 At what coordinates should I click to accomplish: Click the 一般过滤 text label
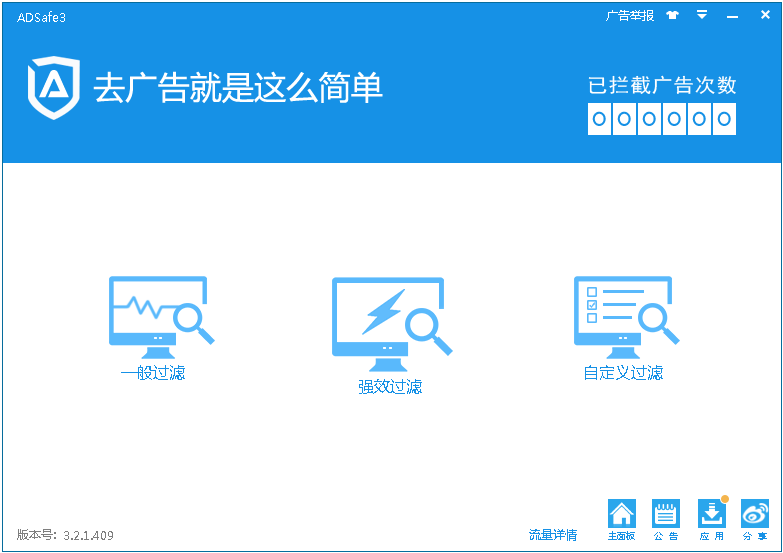(x=153, y=373)
